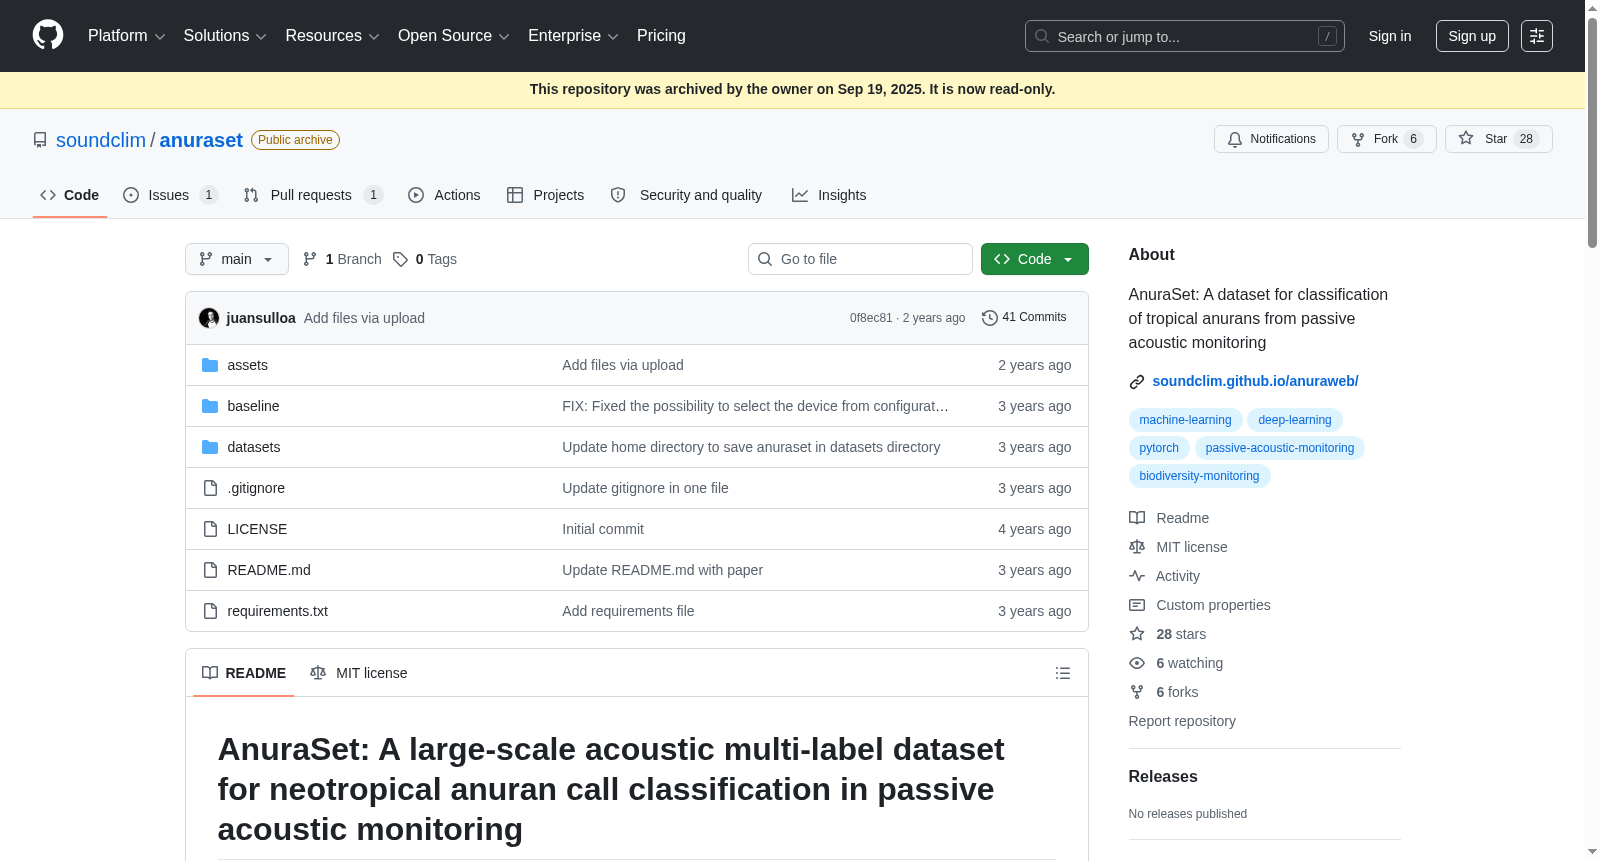Expand the Solutions menu
The width and height of the screenshot is (1600, 861).
tap(225, 36)
